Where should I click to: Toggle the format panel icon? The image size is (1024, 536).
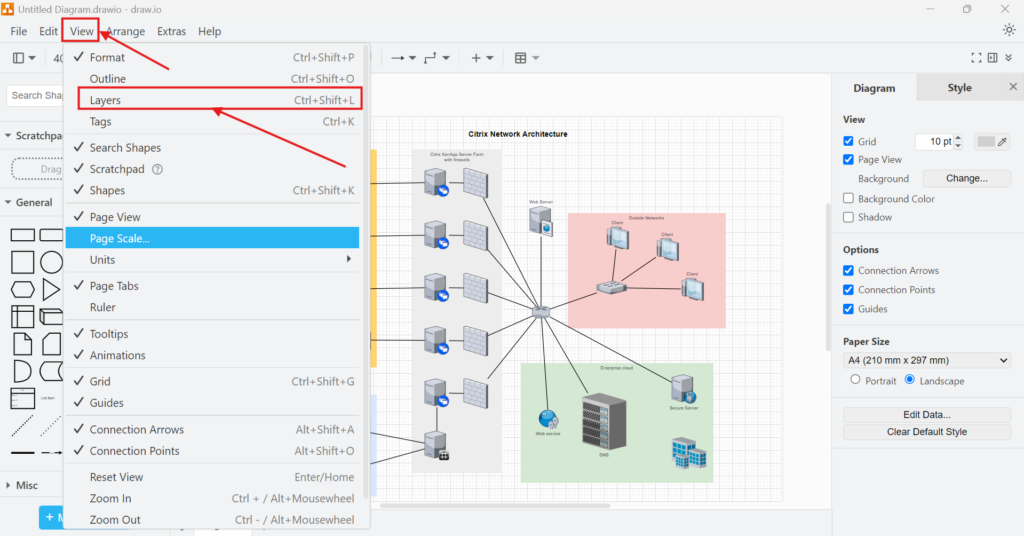click(993, 58)
